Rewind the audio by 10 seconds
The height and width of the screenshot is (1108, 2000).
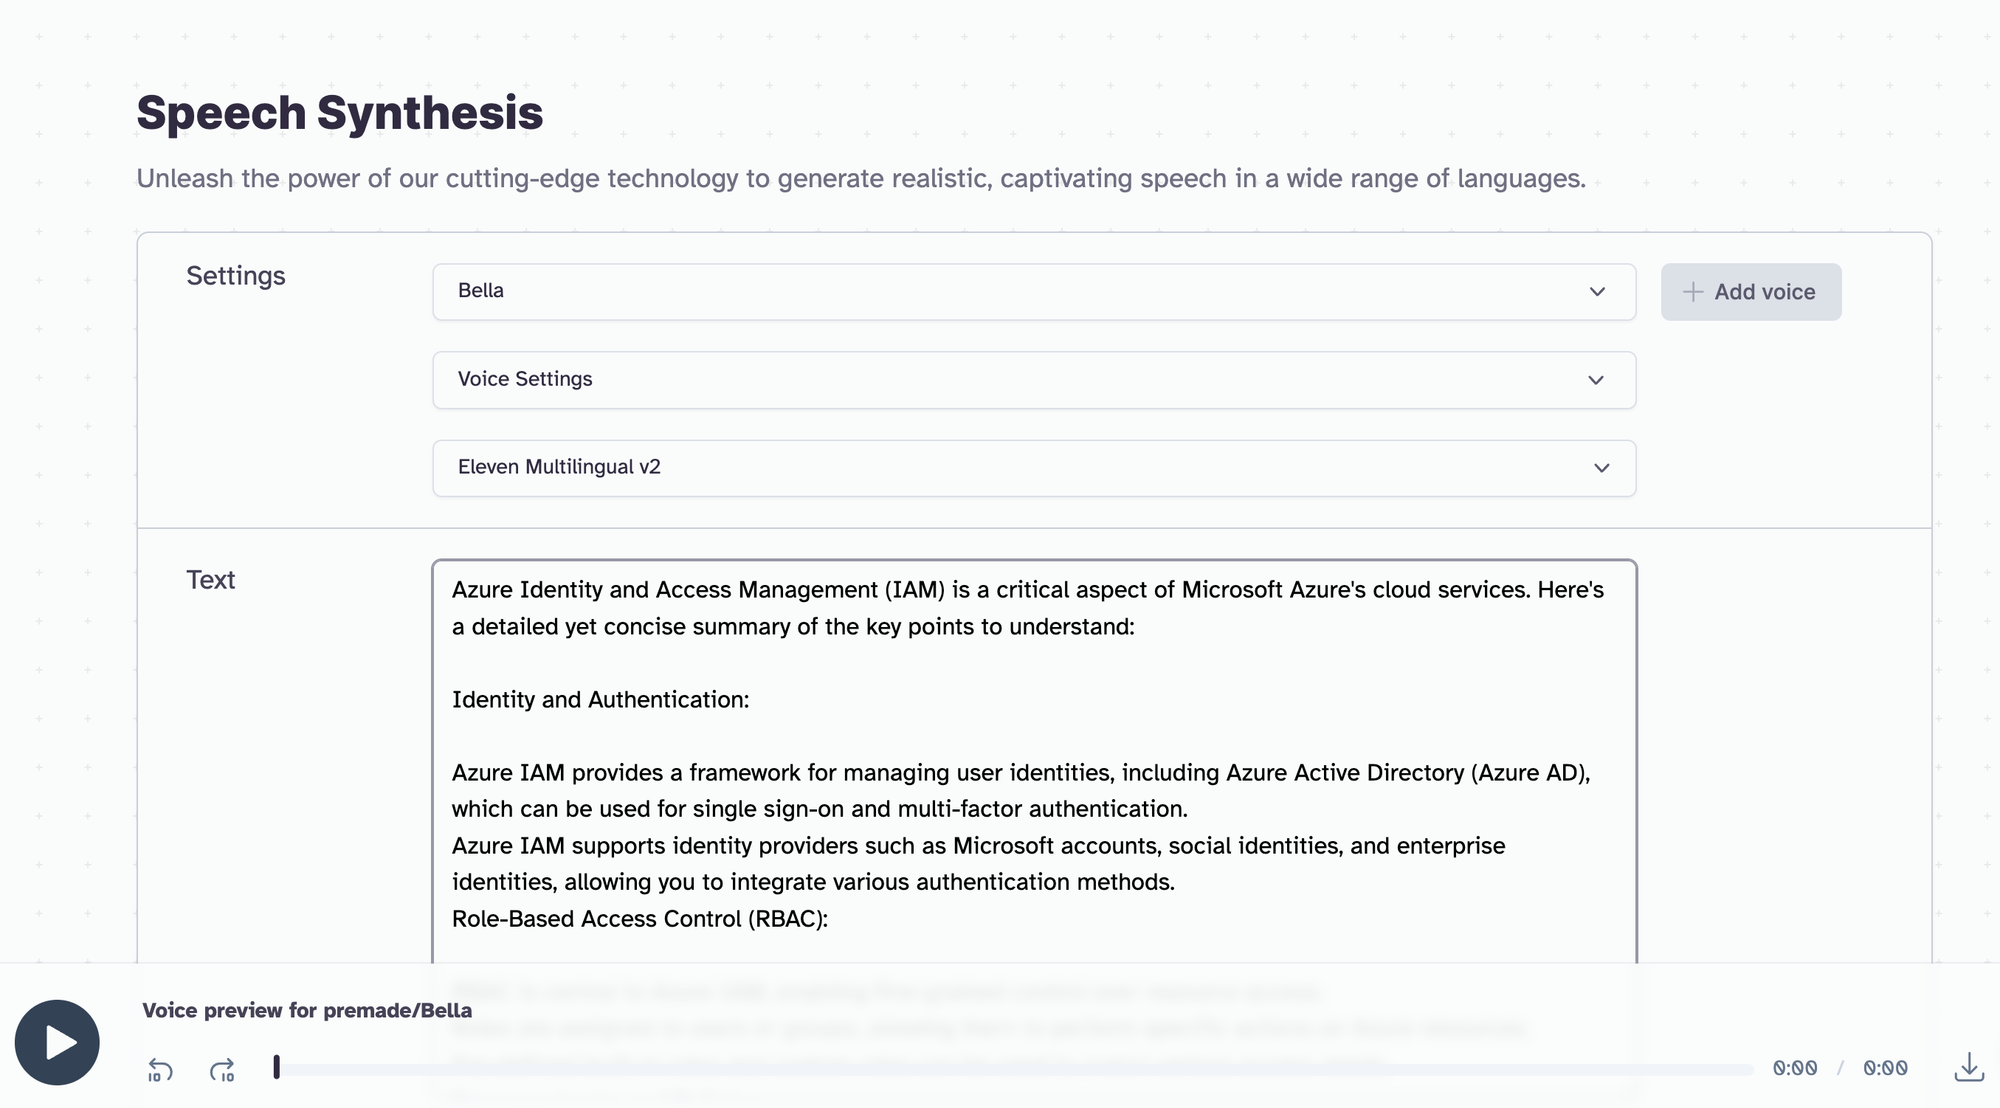click(x=160, y=1070)
